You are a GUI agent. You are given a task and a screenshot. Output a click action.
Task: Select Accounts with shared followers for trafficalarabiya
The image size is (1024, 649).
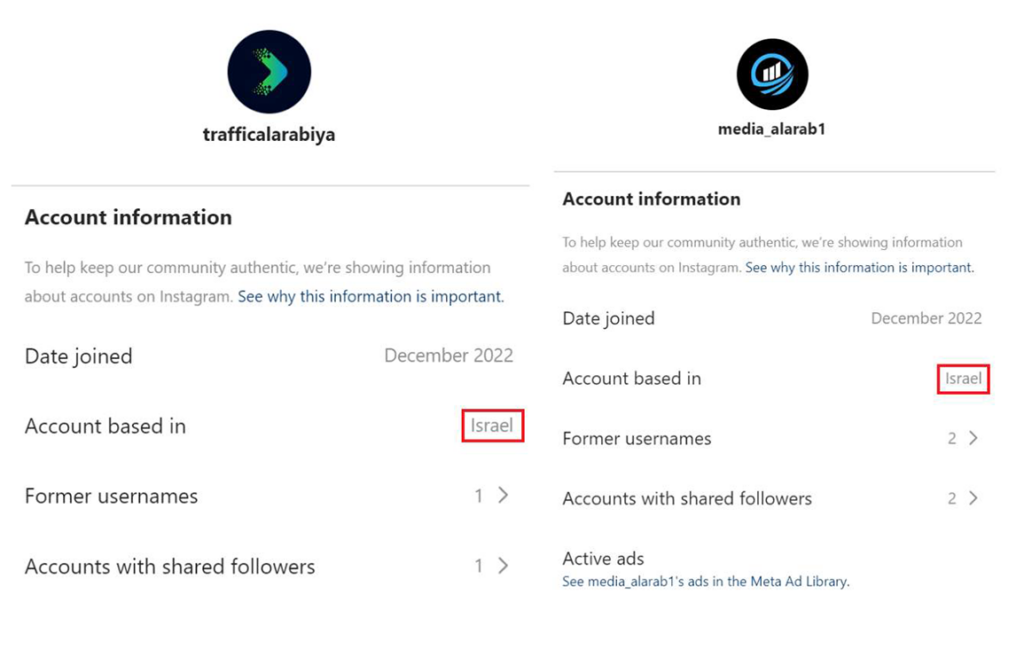170,567
